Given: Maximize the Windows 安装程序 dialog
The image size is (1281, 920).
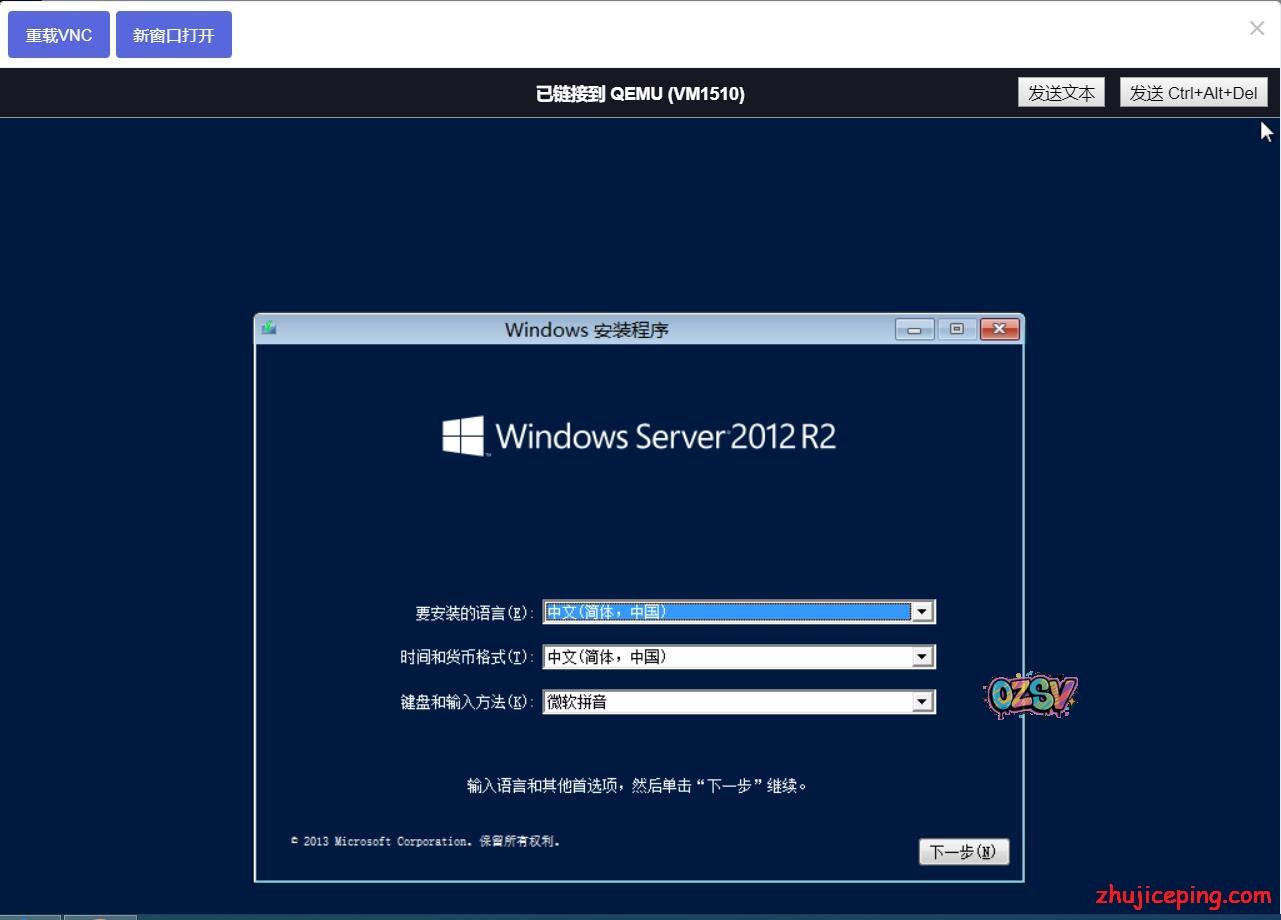Looking at the screenshot, I should (x=957, y=329).
